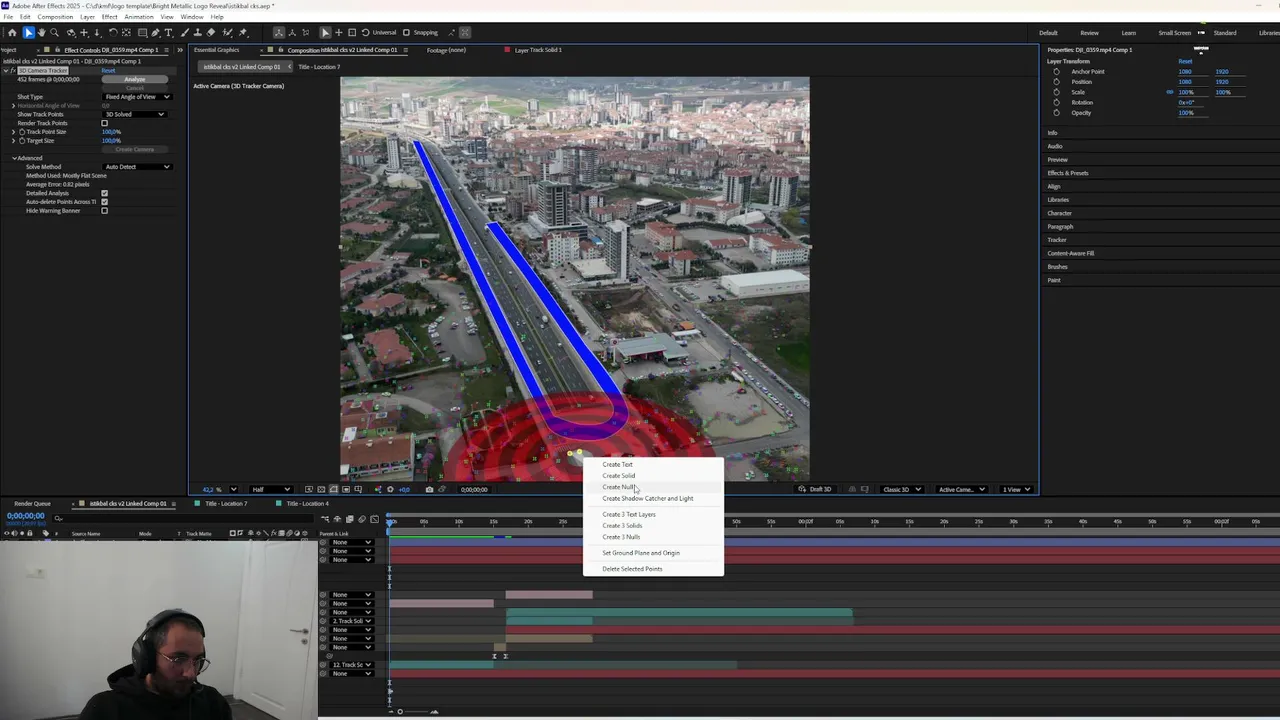Open the Classic 3D renderer dropdown
The image size is (1280, 720).
pos(900,489)
